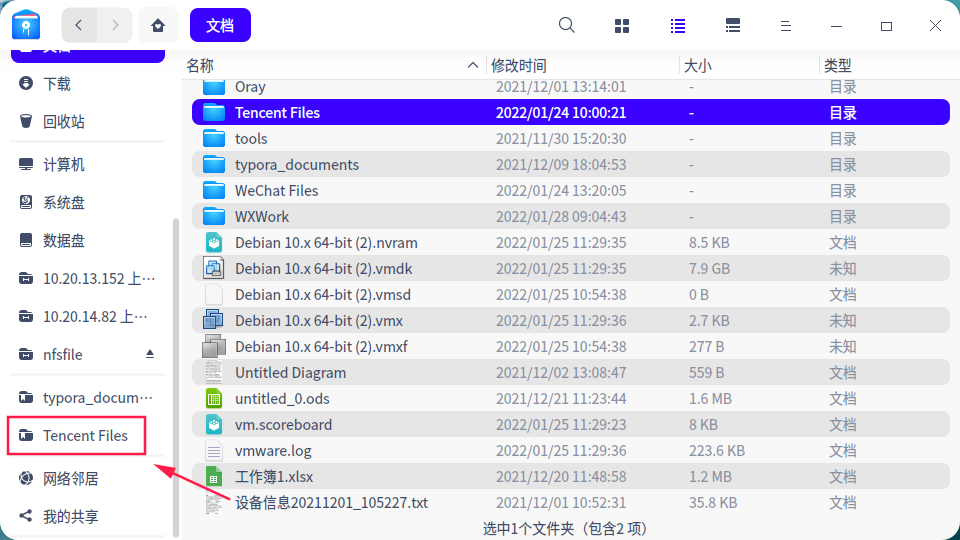Select the 工作簿1.xlsx file
The width and height of the screenshot is (960, 540).
571,477
